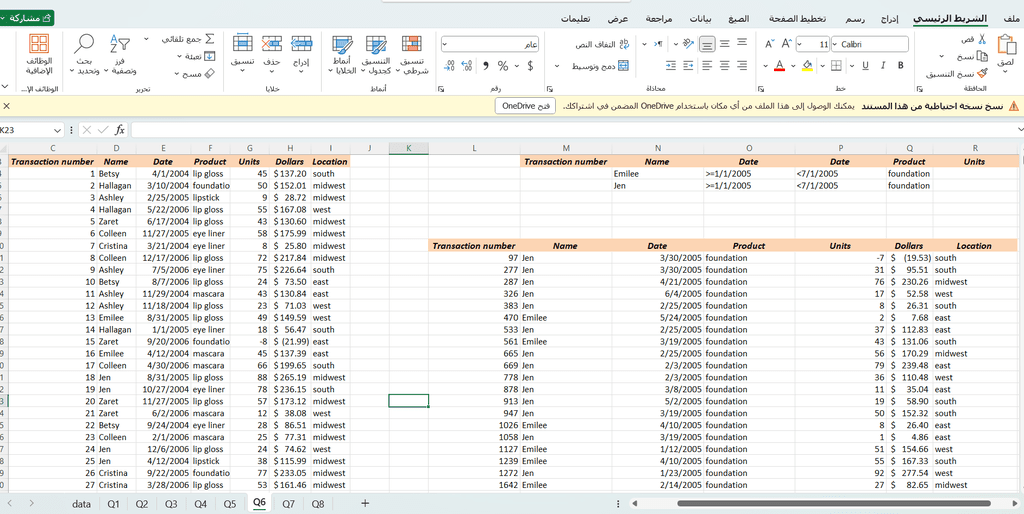Click the green Share button
This screenshot has height=514, width=1024.
tap(31, 18)
